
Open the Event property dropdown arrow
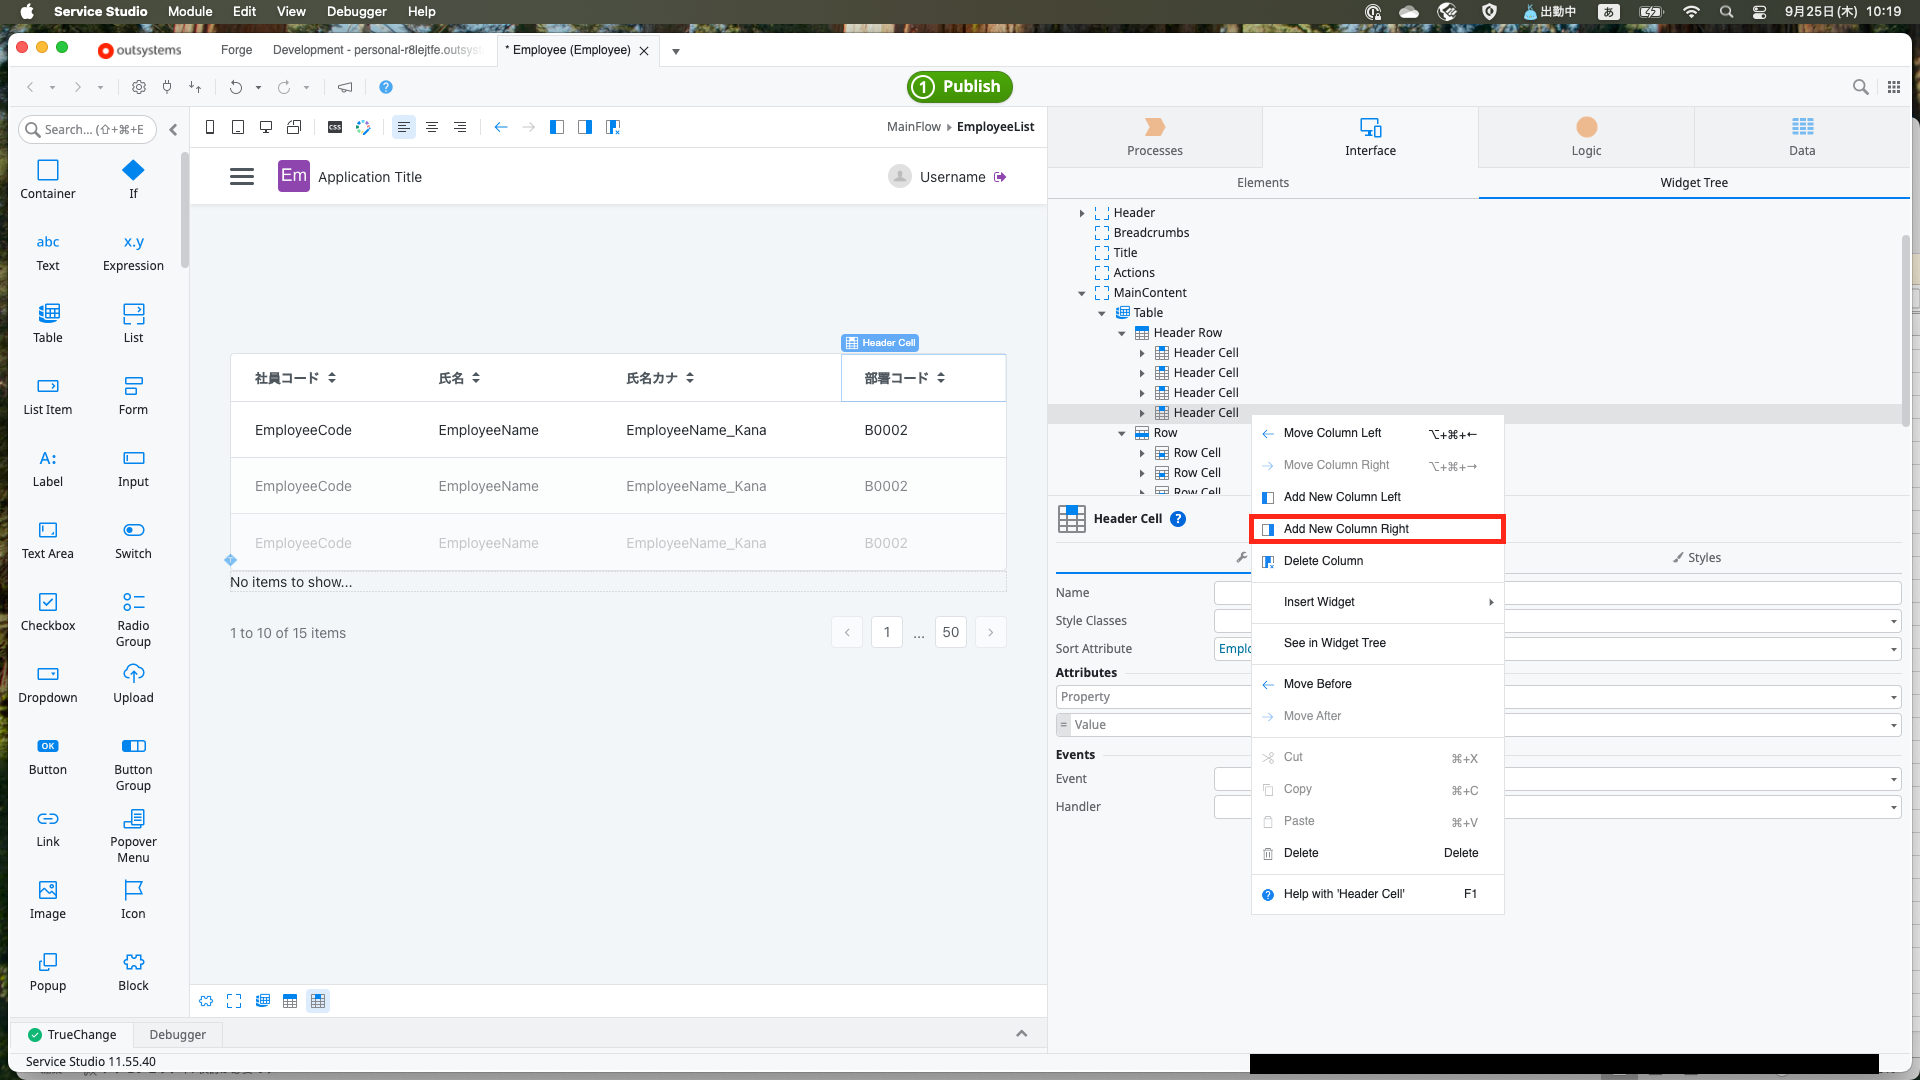coord(1893,779)
